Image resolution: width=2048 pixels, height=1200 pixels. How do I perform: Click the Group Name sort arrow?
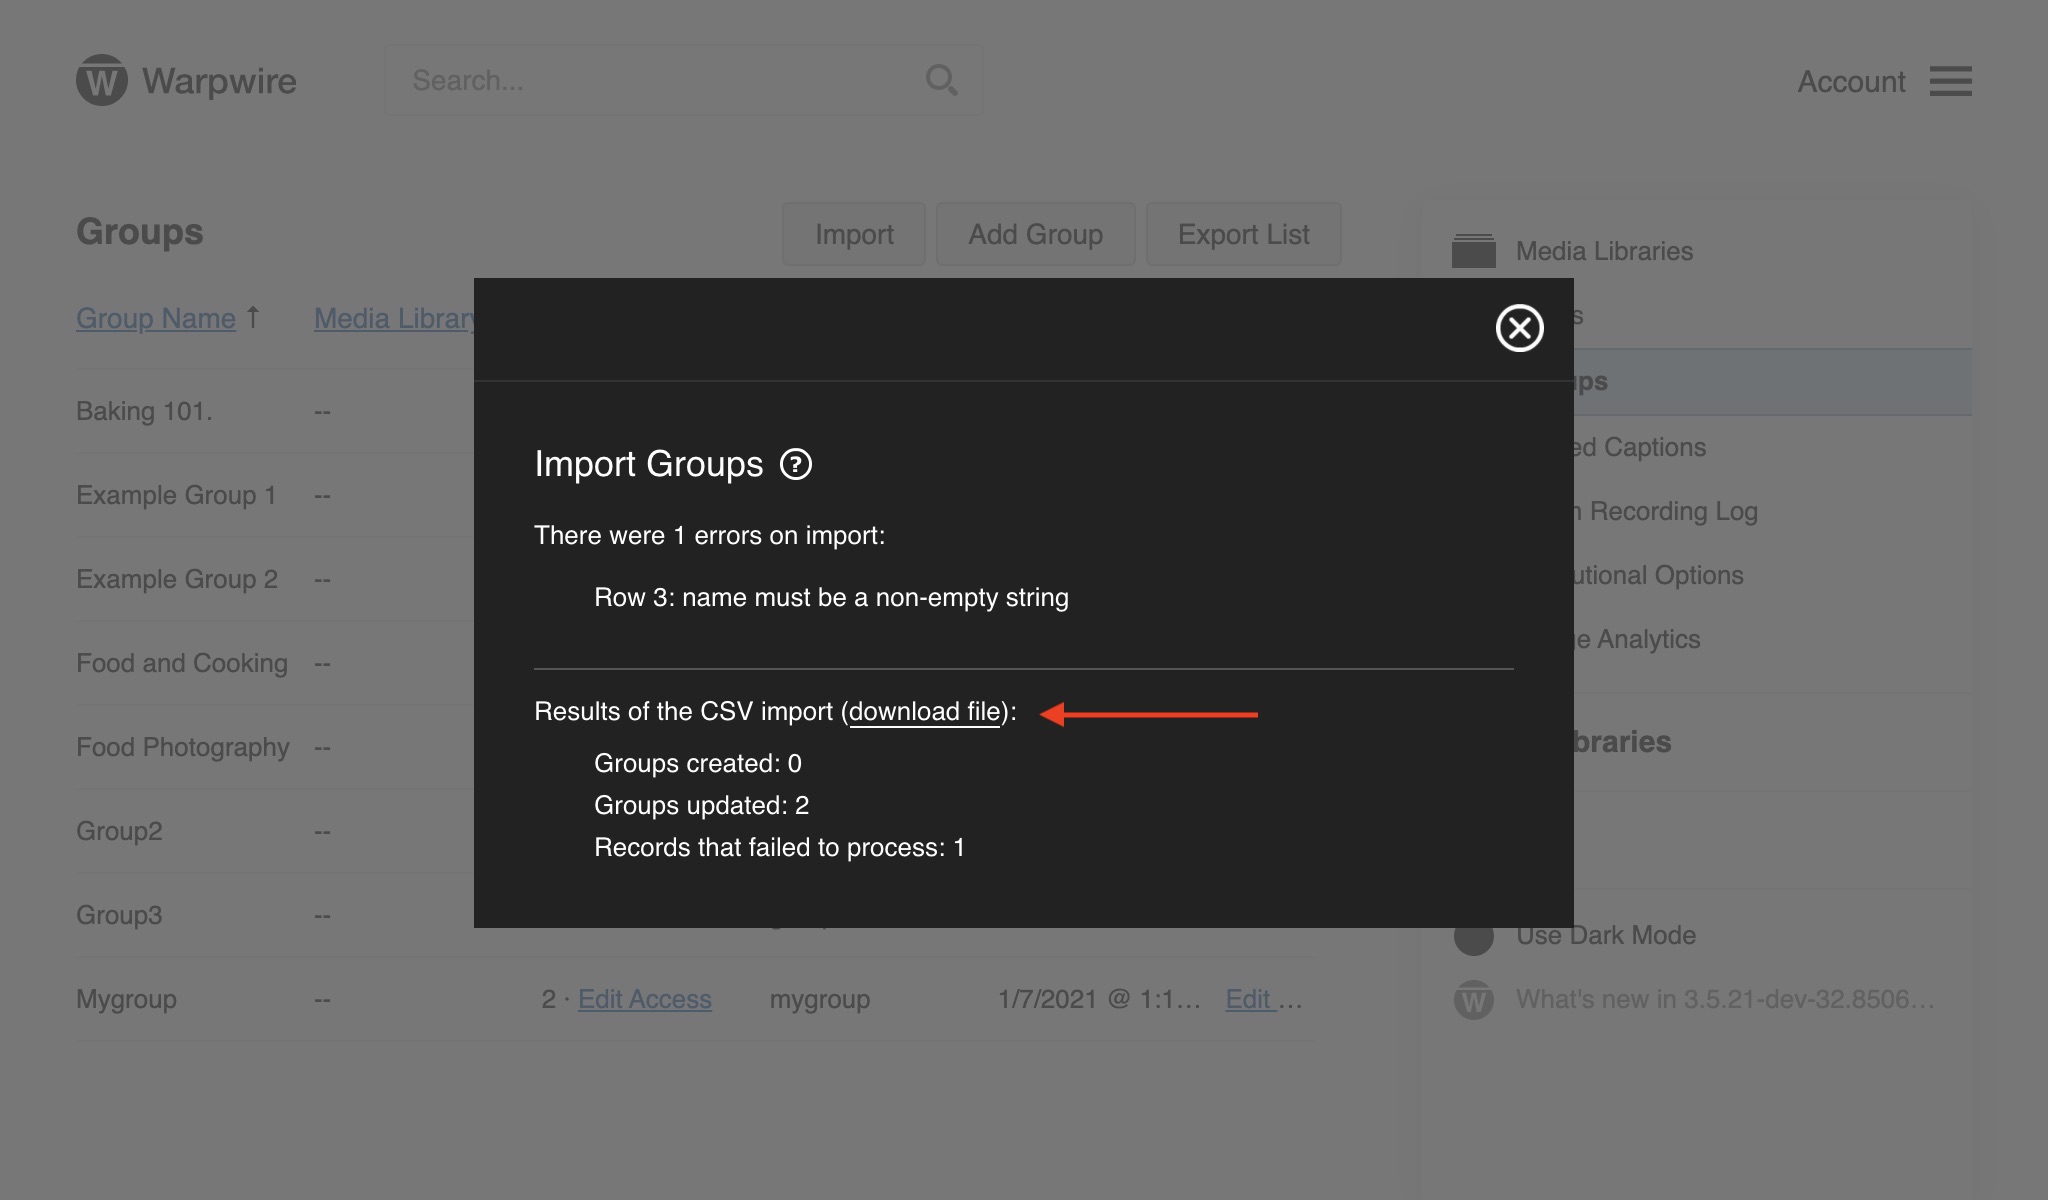point(253,317)
